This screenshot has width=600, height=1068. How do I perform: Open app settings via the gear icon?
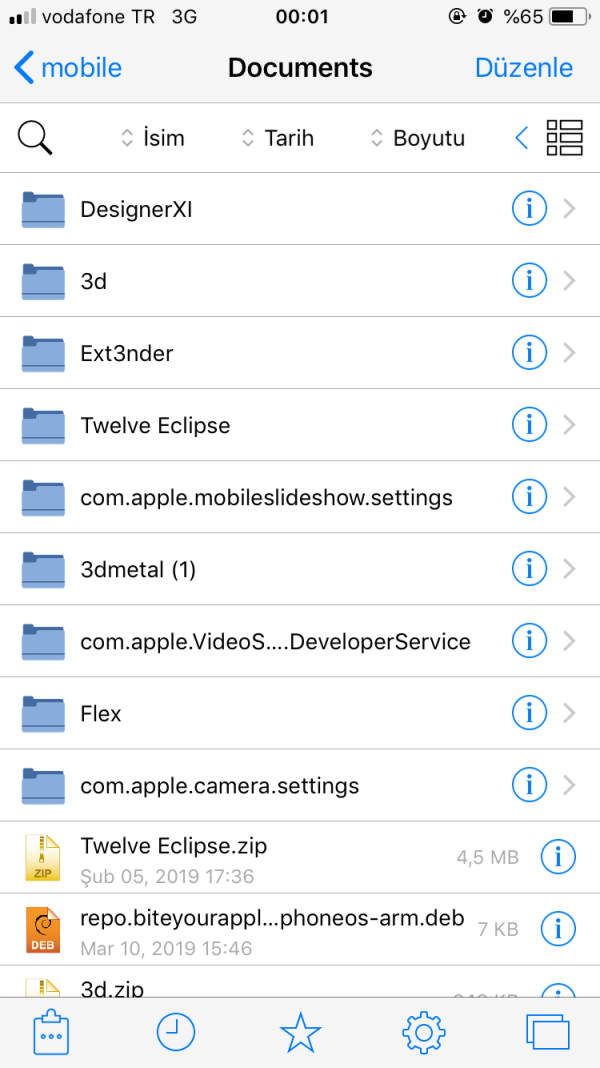[x=423, y=1033]
